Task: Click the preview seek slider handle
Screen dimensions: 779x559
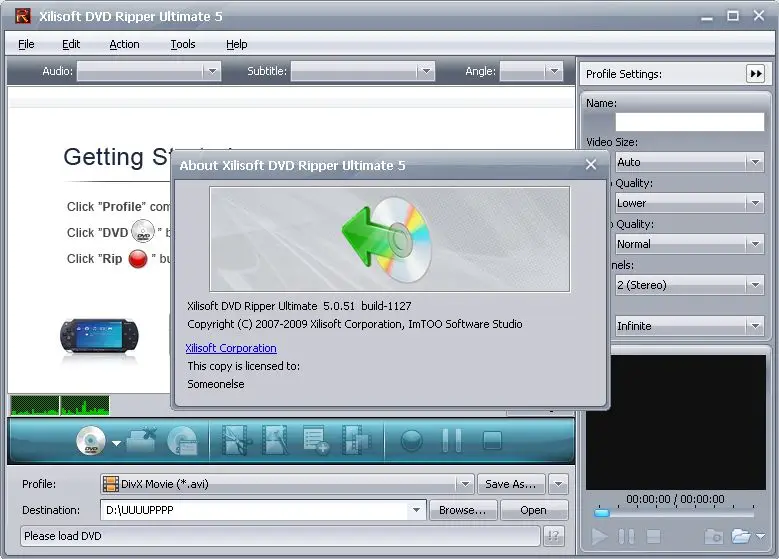Action: [x=602, y=513]
